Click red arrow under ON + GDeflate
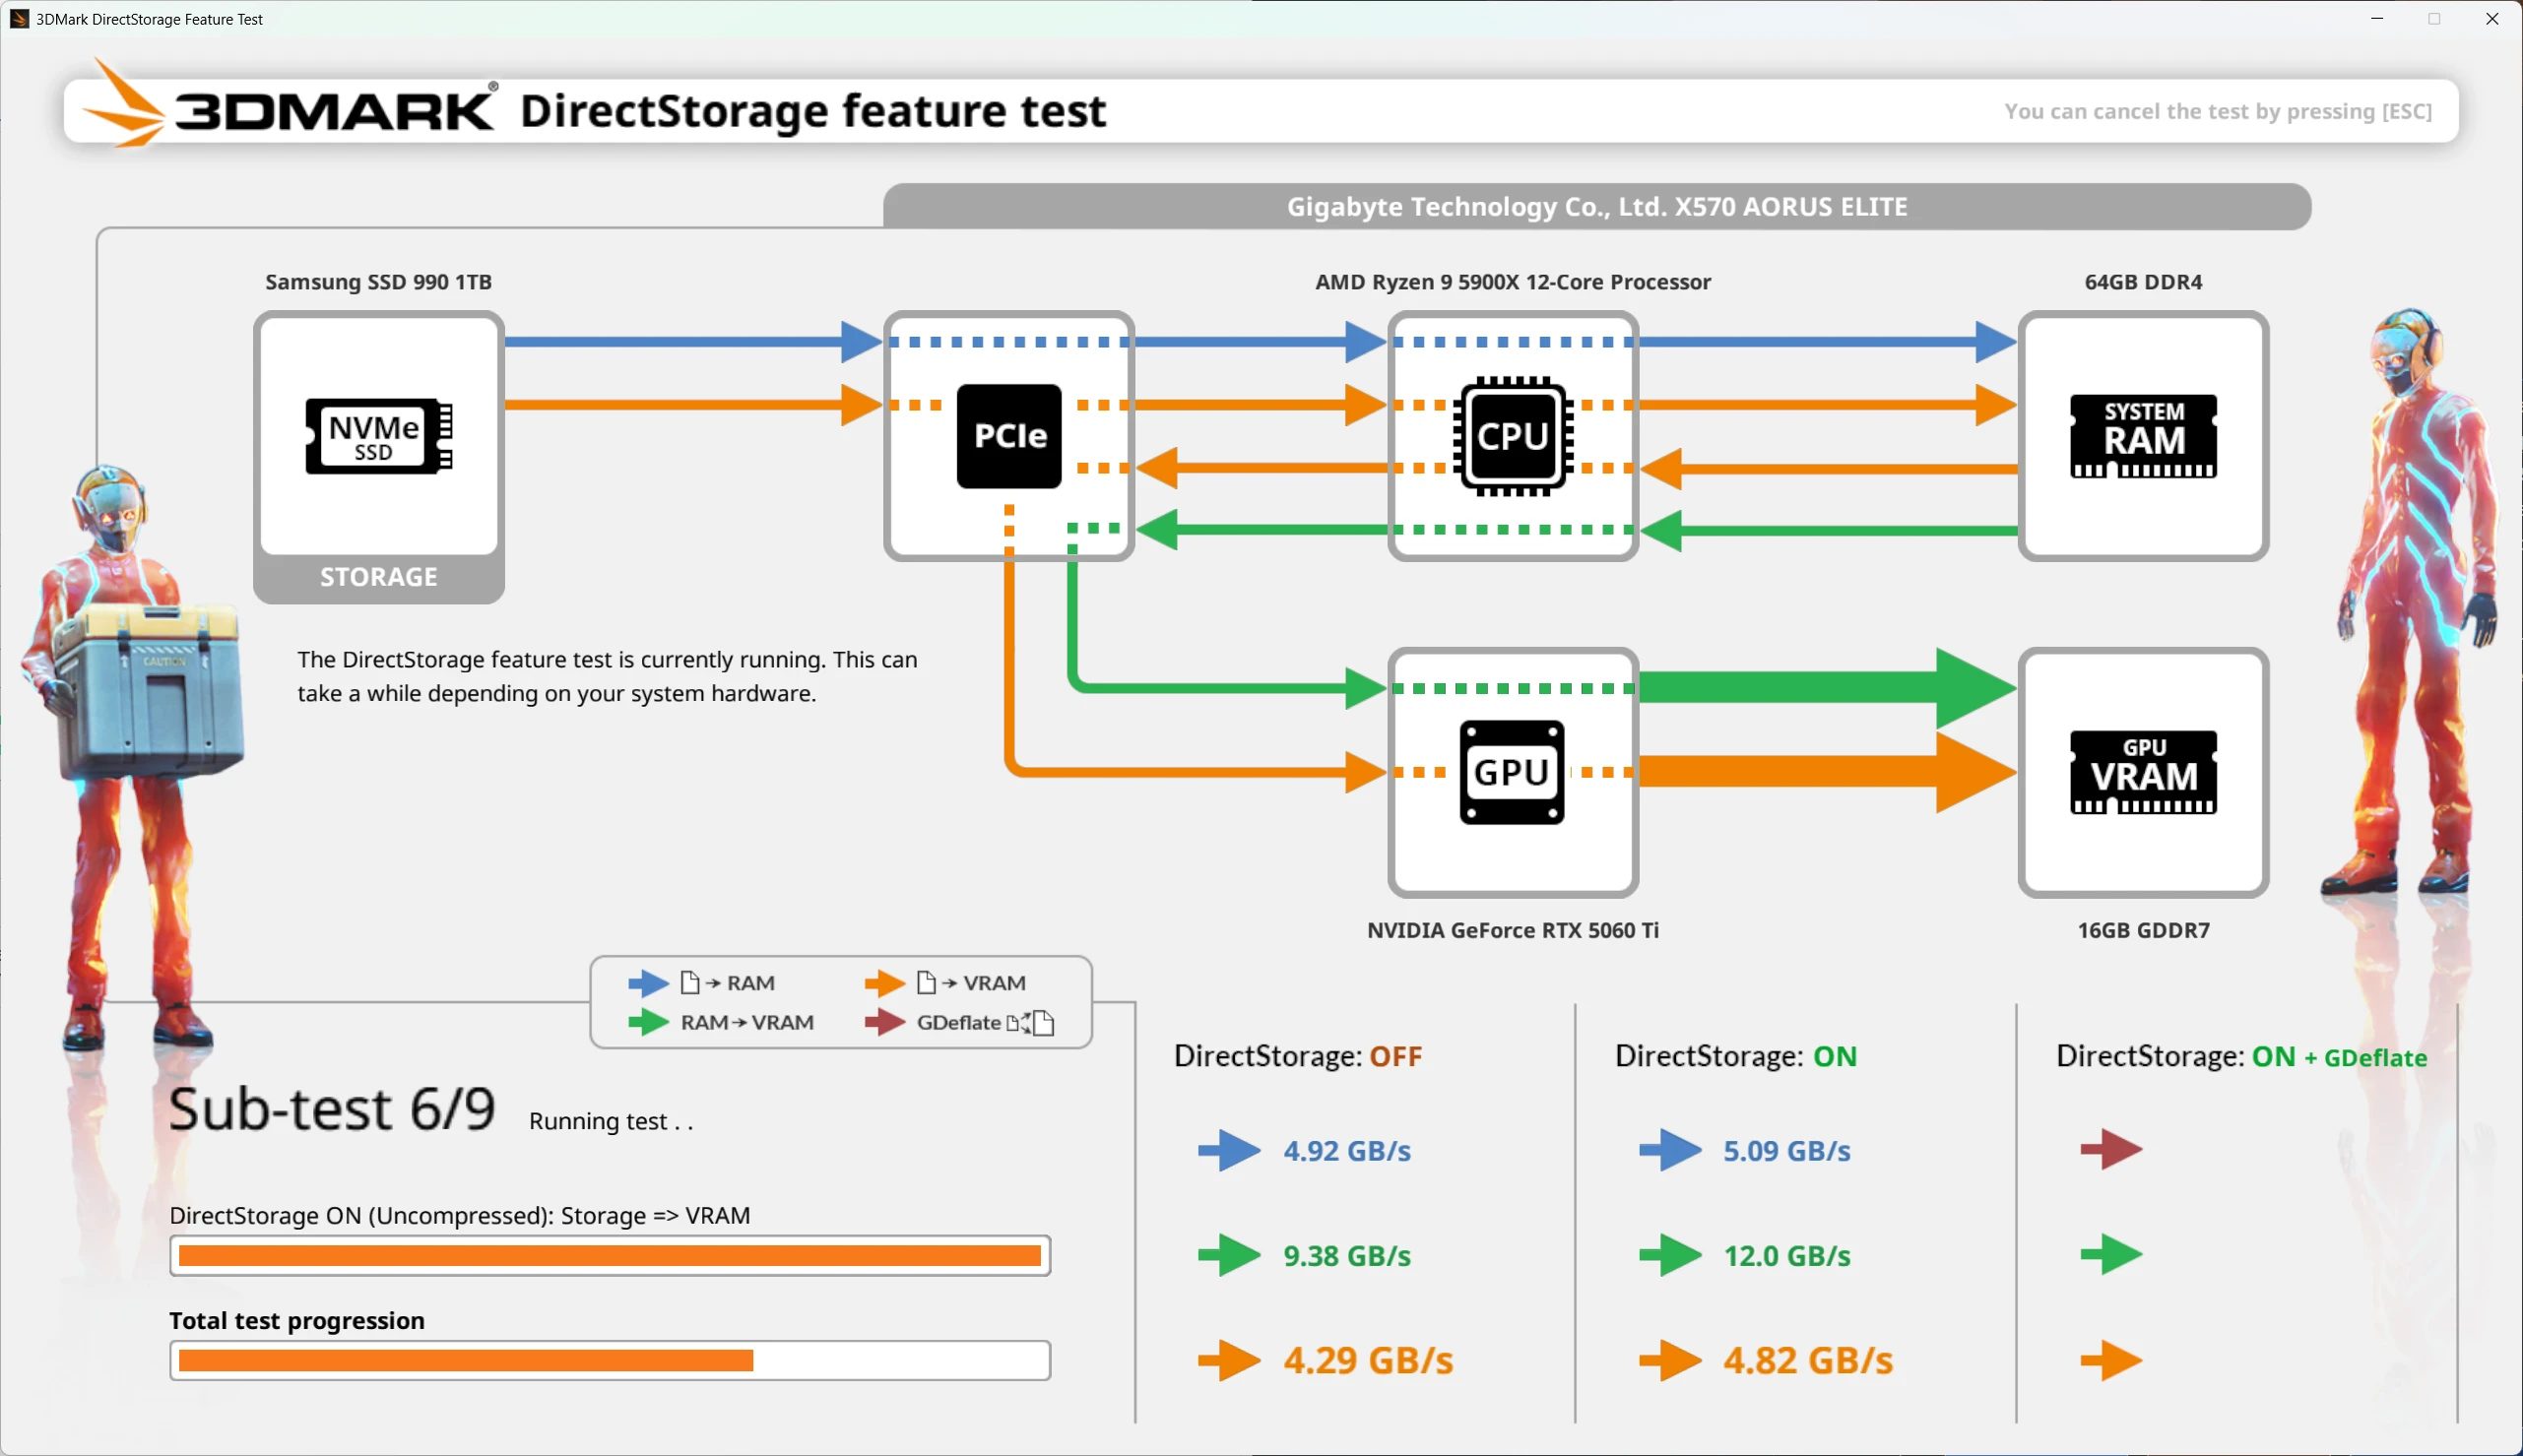 coord(2111,1150)
